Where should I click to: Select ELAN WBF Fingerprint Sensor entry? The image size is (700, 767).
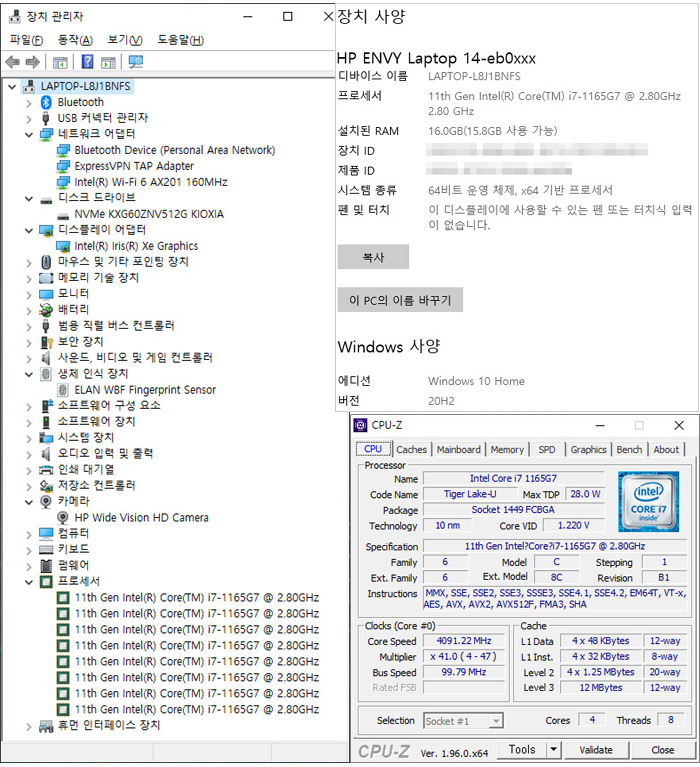[x=145, y=390]
